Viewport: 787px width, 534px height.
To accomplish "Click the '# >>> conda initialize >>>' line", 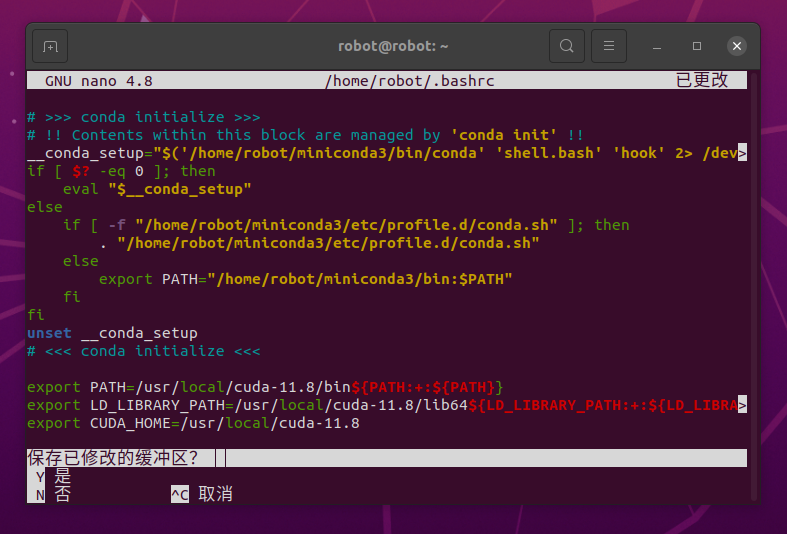I will (x=144, y=117).
